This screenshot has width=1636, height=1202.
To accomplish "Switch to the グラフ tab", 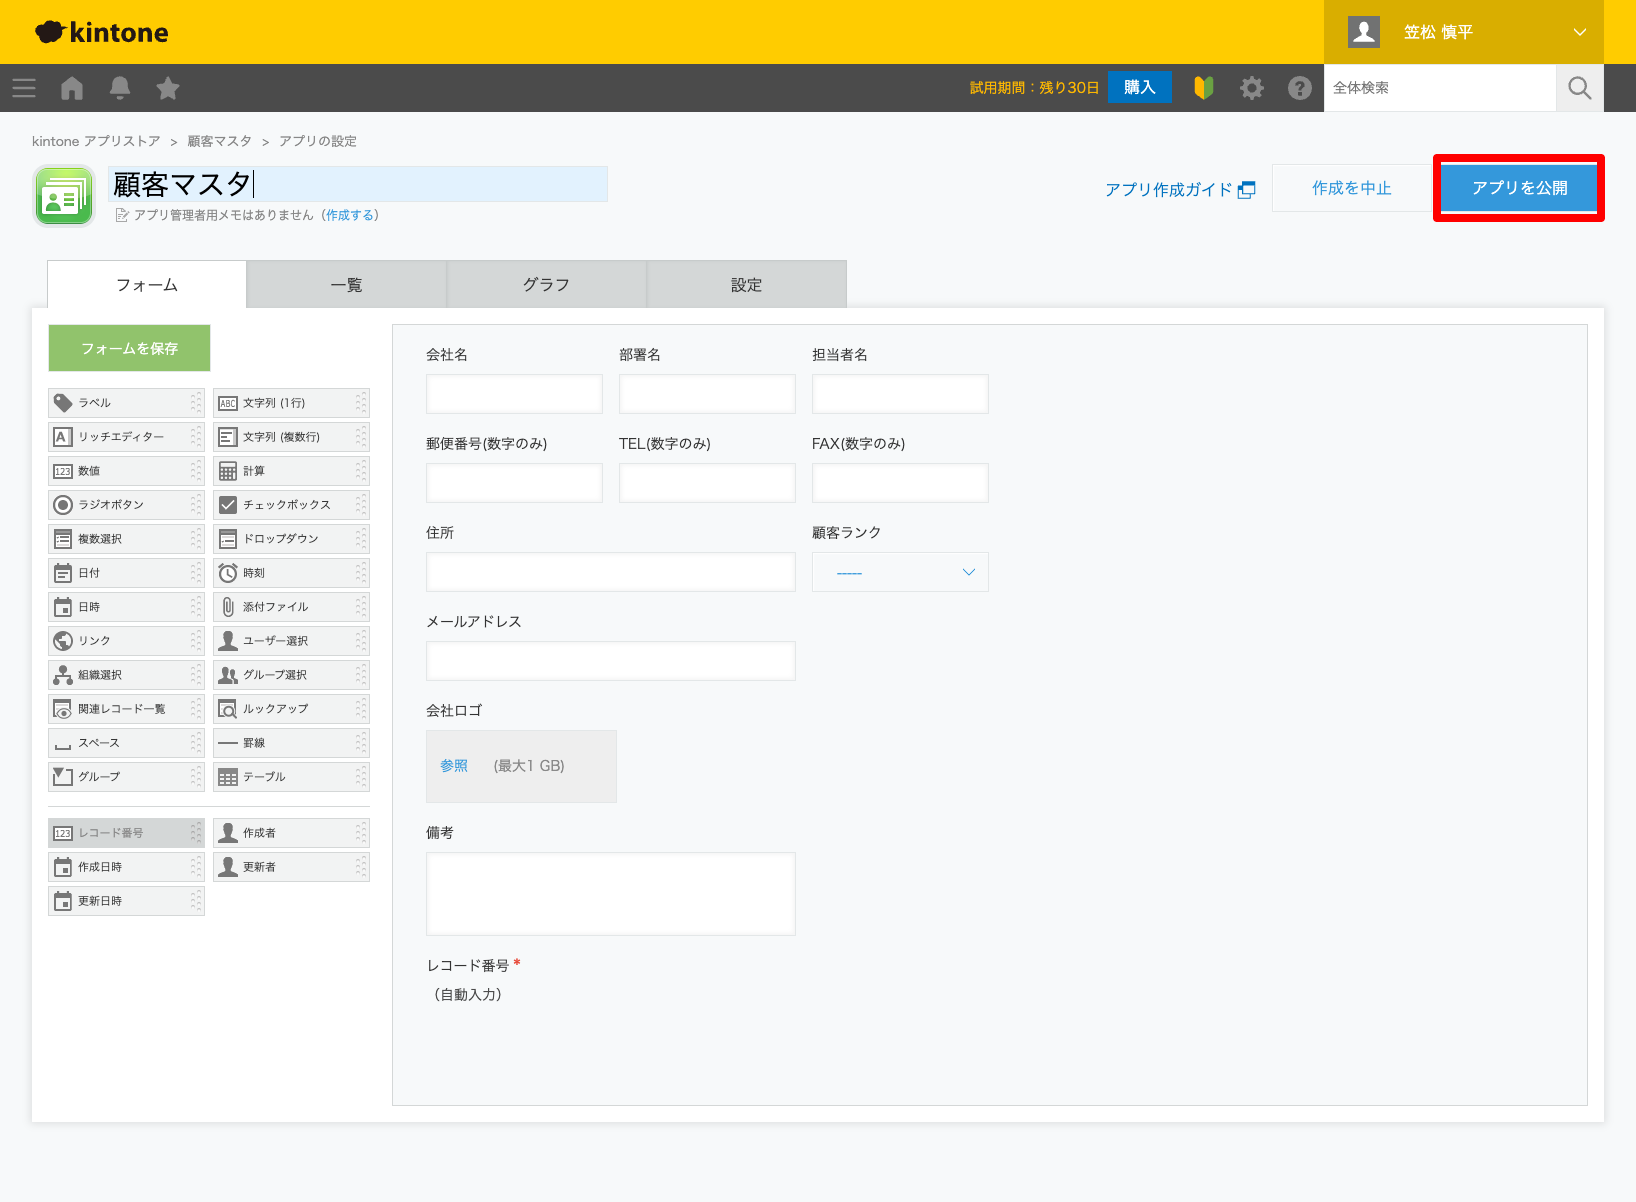I will tap(546, 284).
